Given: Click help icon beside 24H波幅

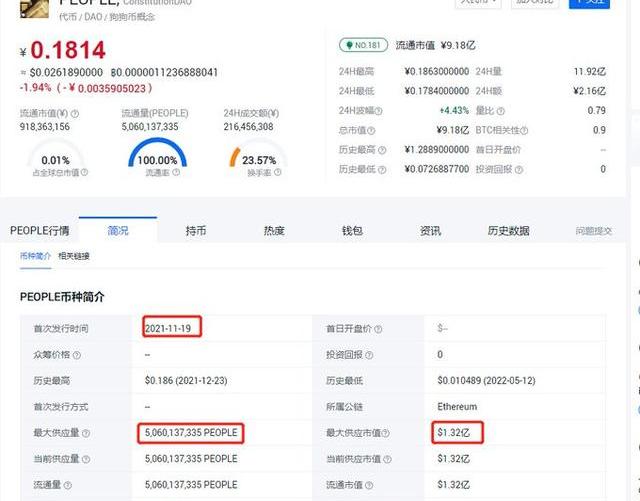Looking at the screenshot, I should click(380, 110).
